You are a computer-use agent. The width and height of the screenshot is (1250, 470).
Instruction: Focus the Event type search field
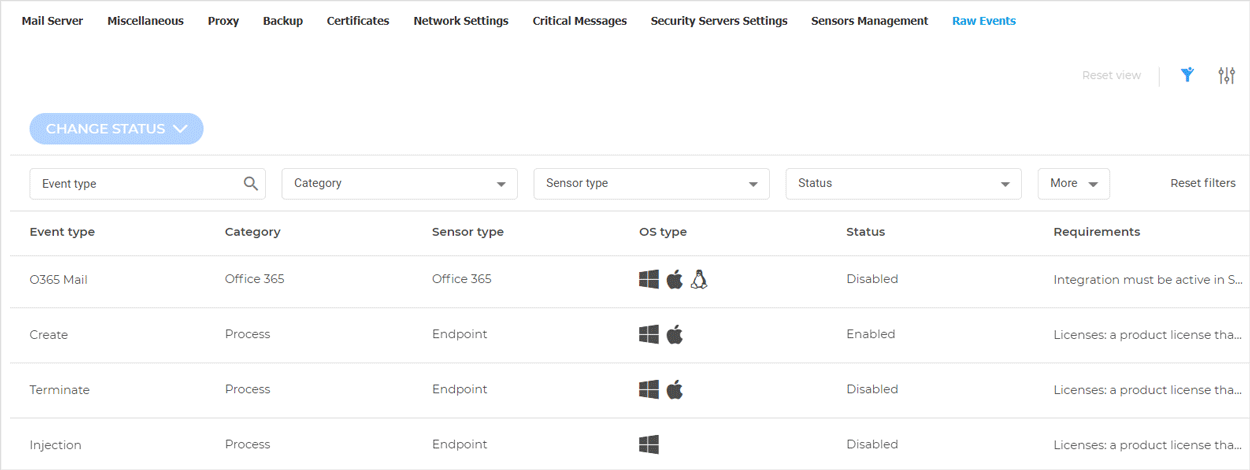[135, 184]
